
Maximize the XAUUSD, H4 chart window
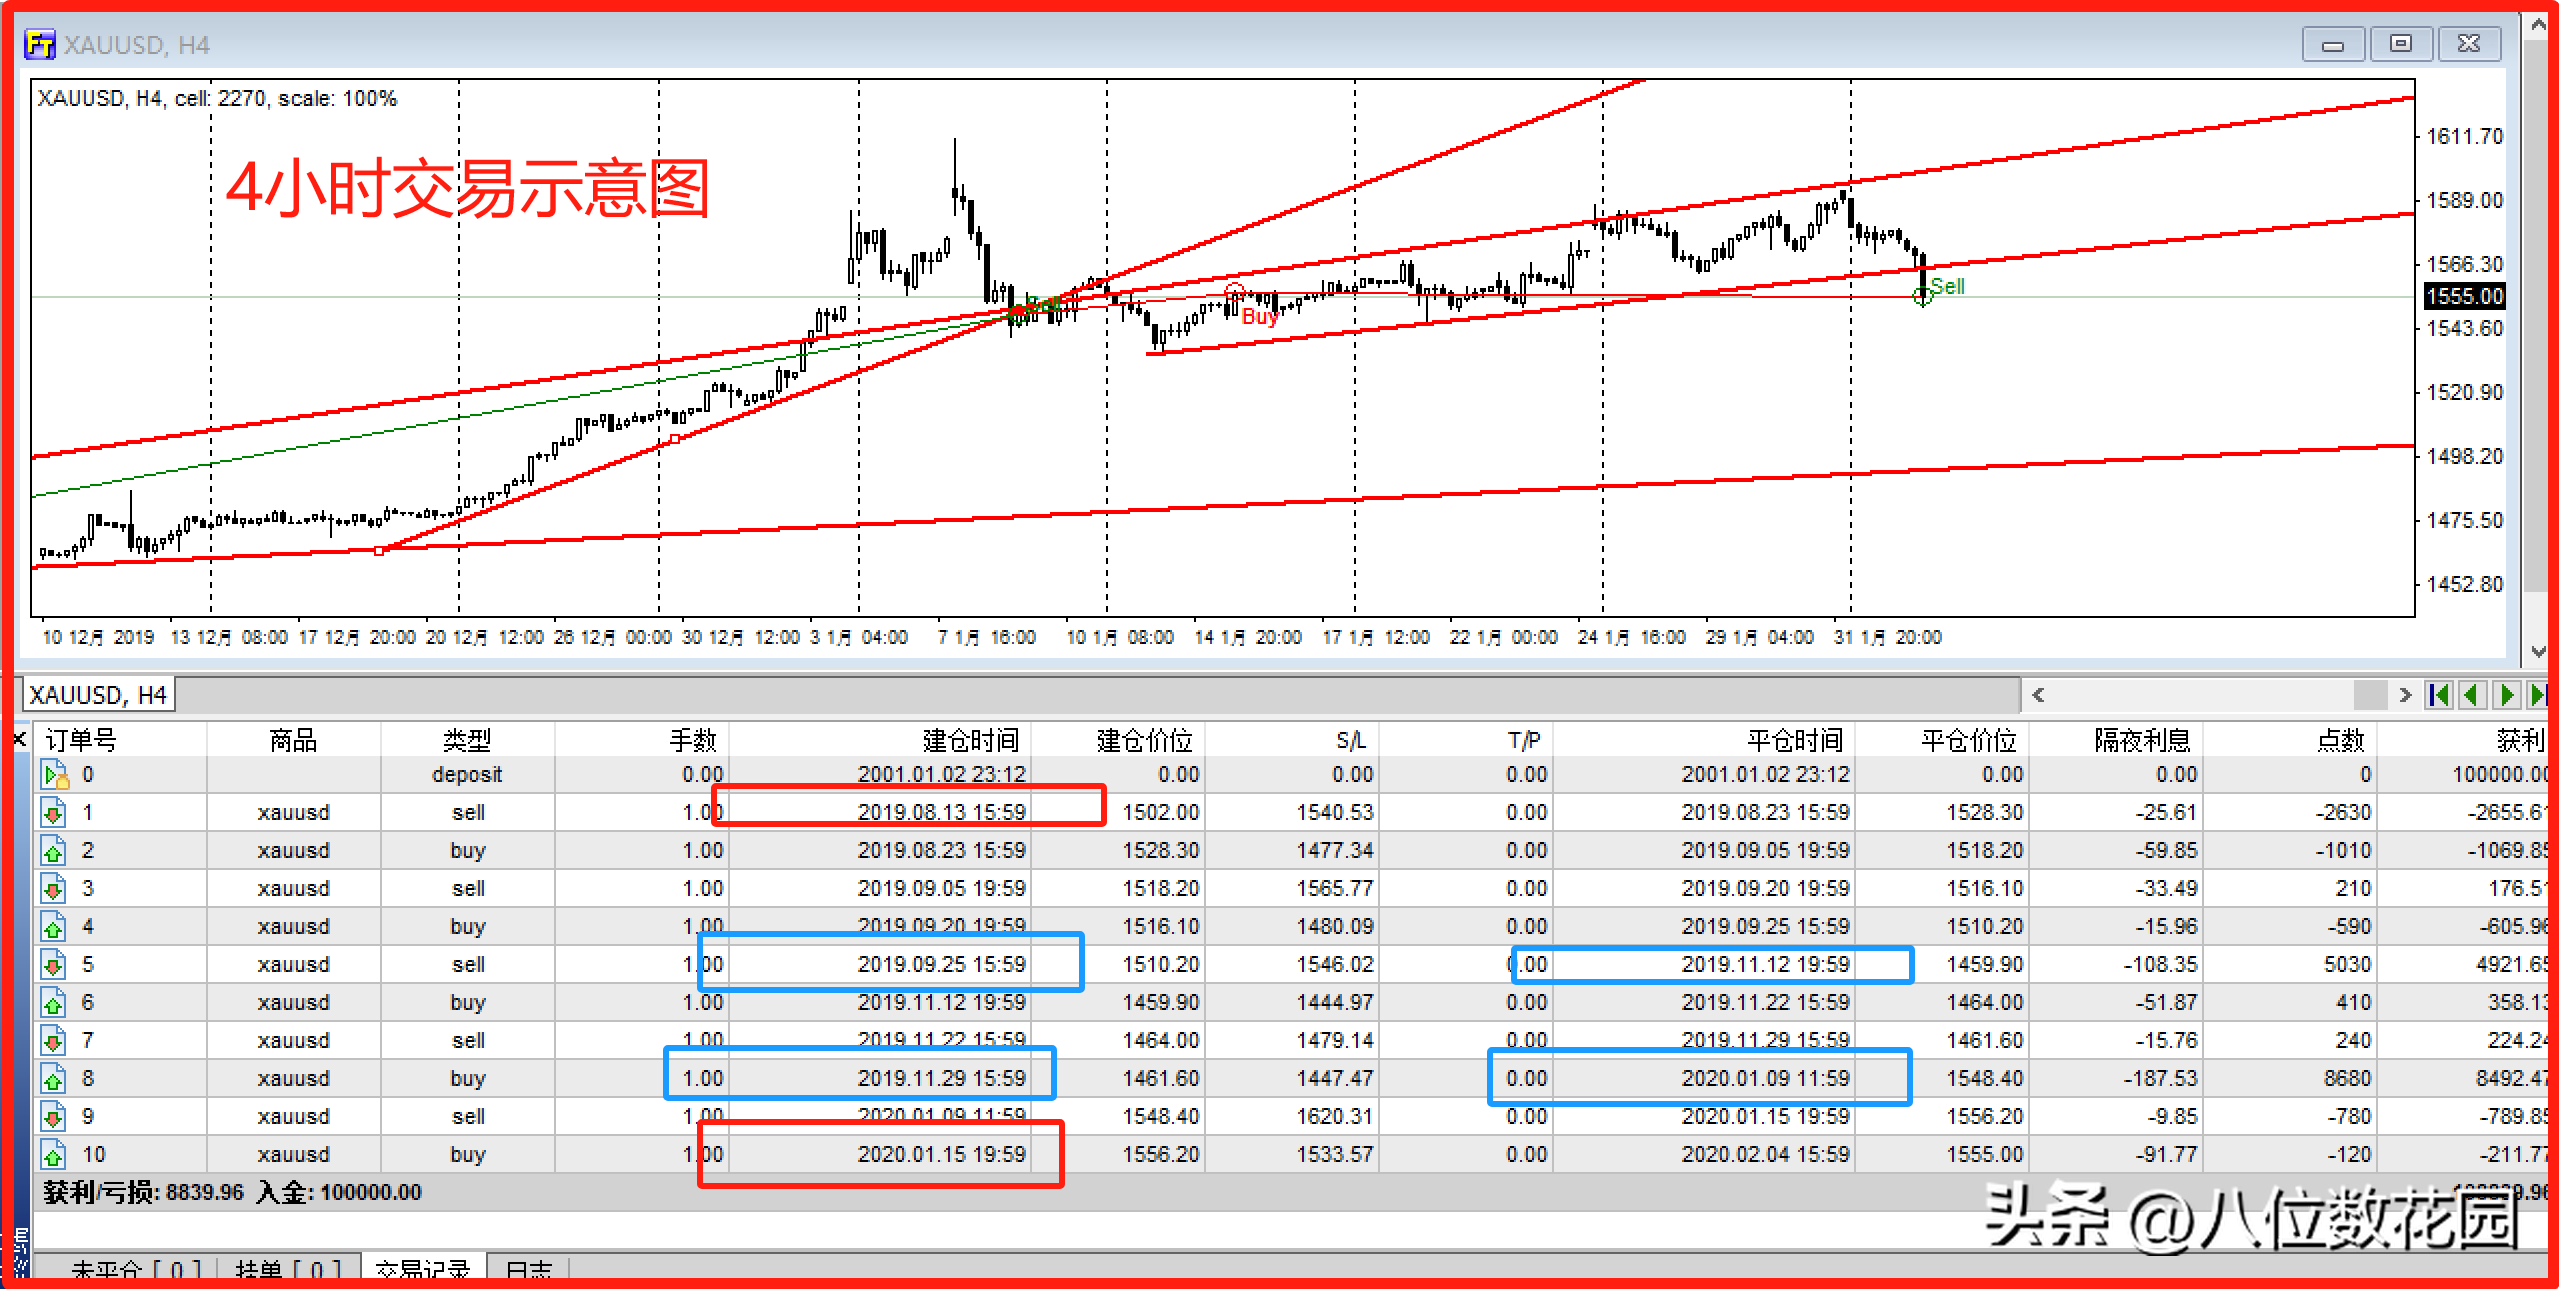(x=2401, y=44)
